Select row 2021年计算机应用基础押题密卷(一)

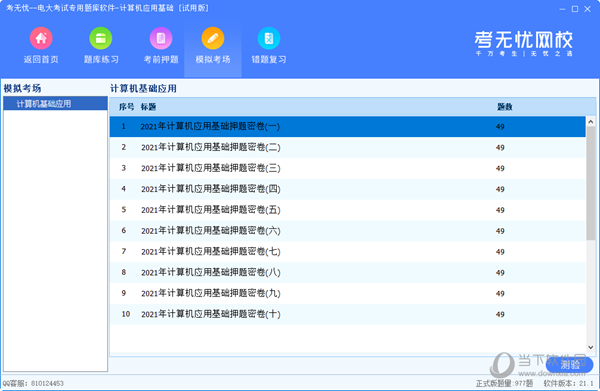point(347,127)
